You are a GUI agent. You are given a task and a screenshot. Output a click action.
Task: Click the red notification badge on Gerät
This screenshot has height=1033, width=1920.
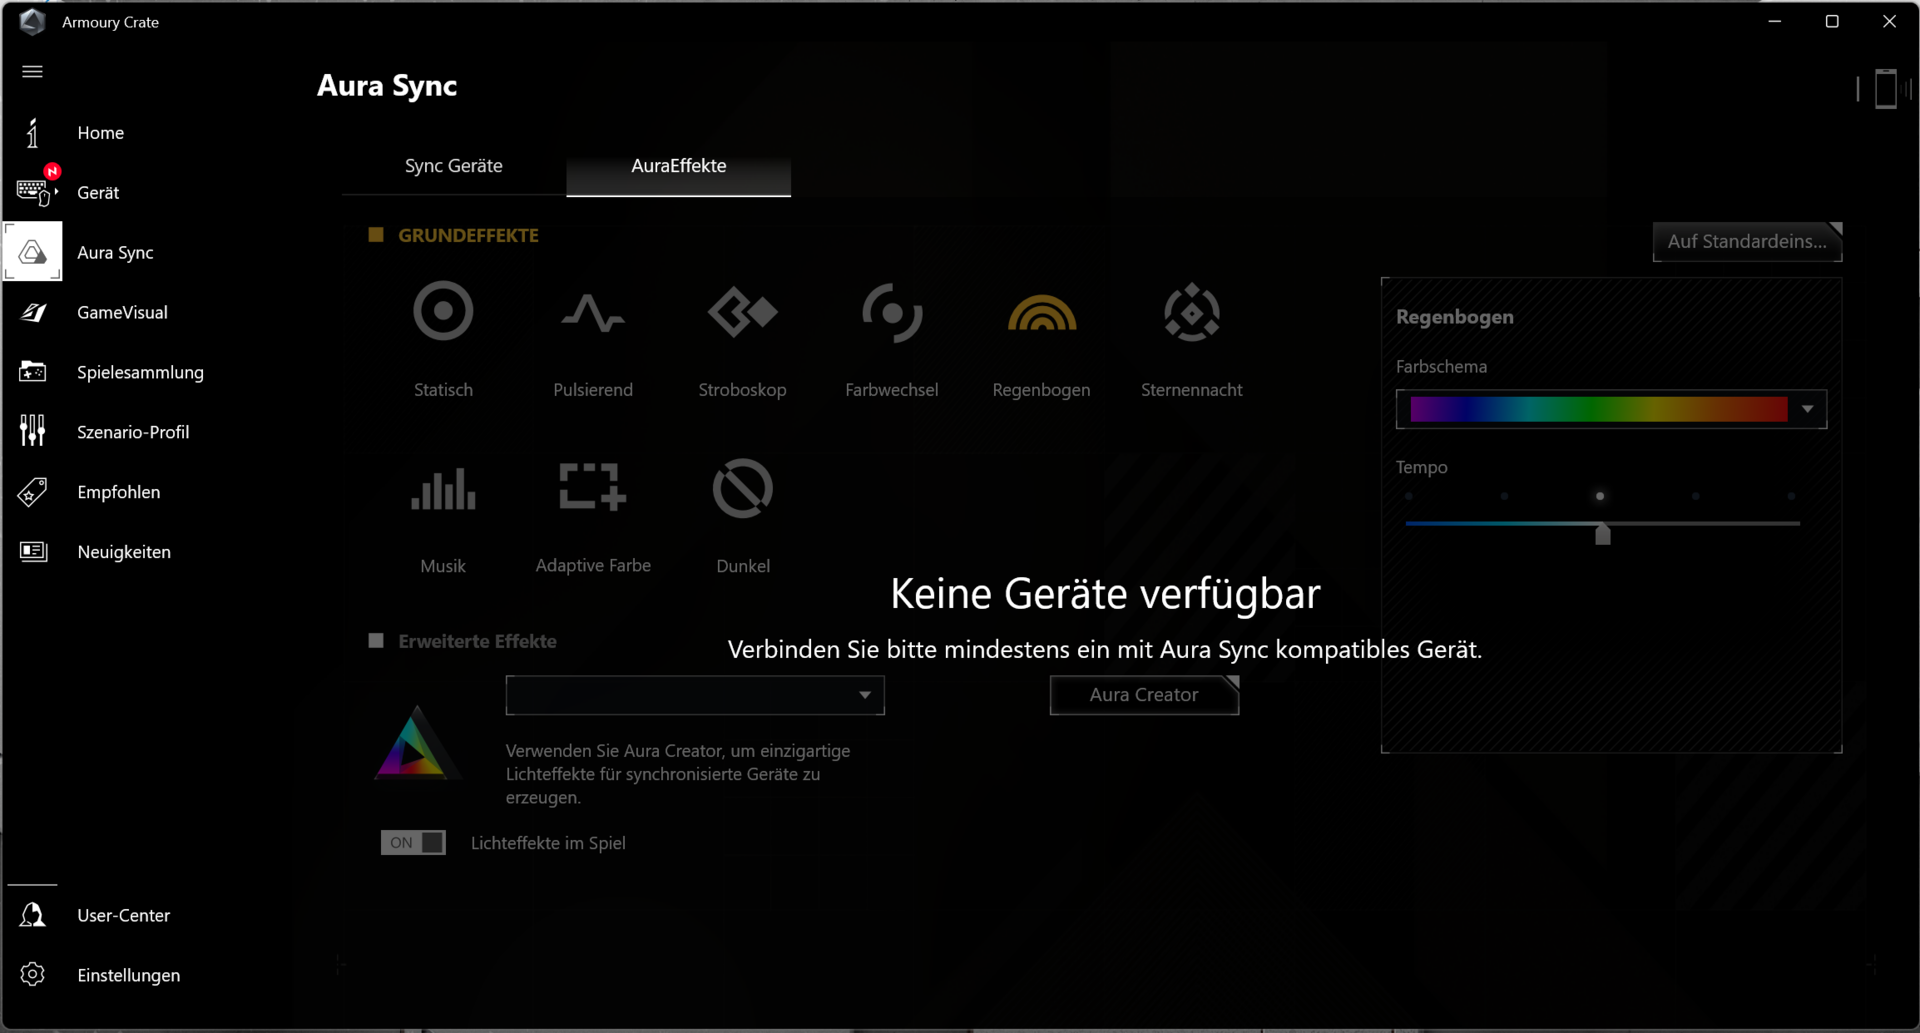[x=53, y=171]
